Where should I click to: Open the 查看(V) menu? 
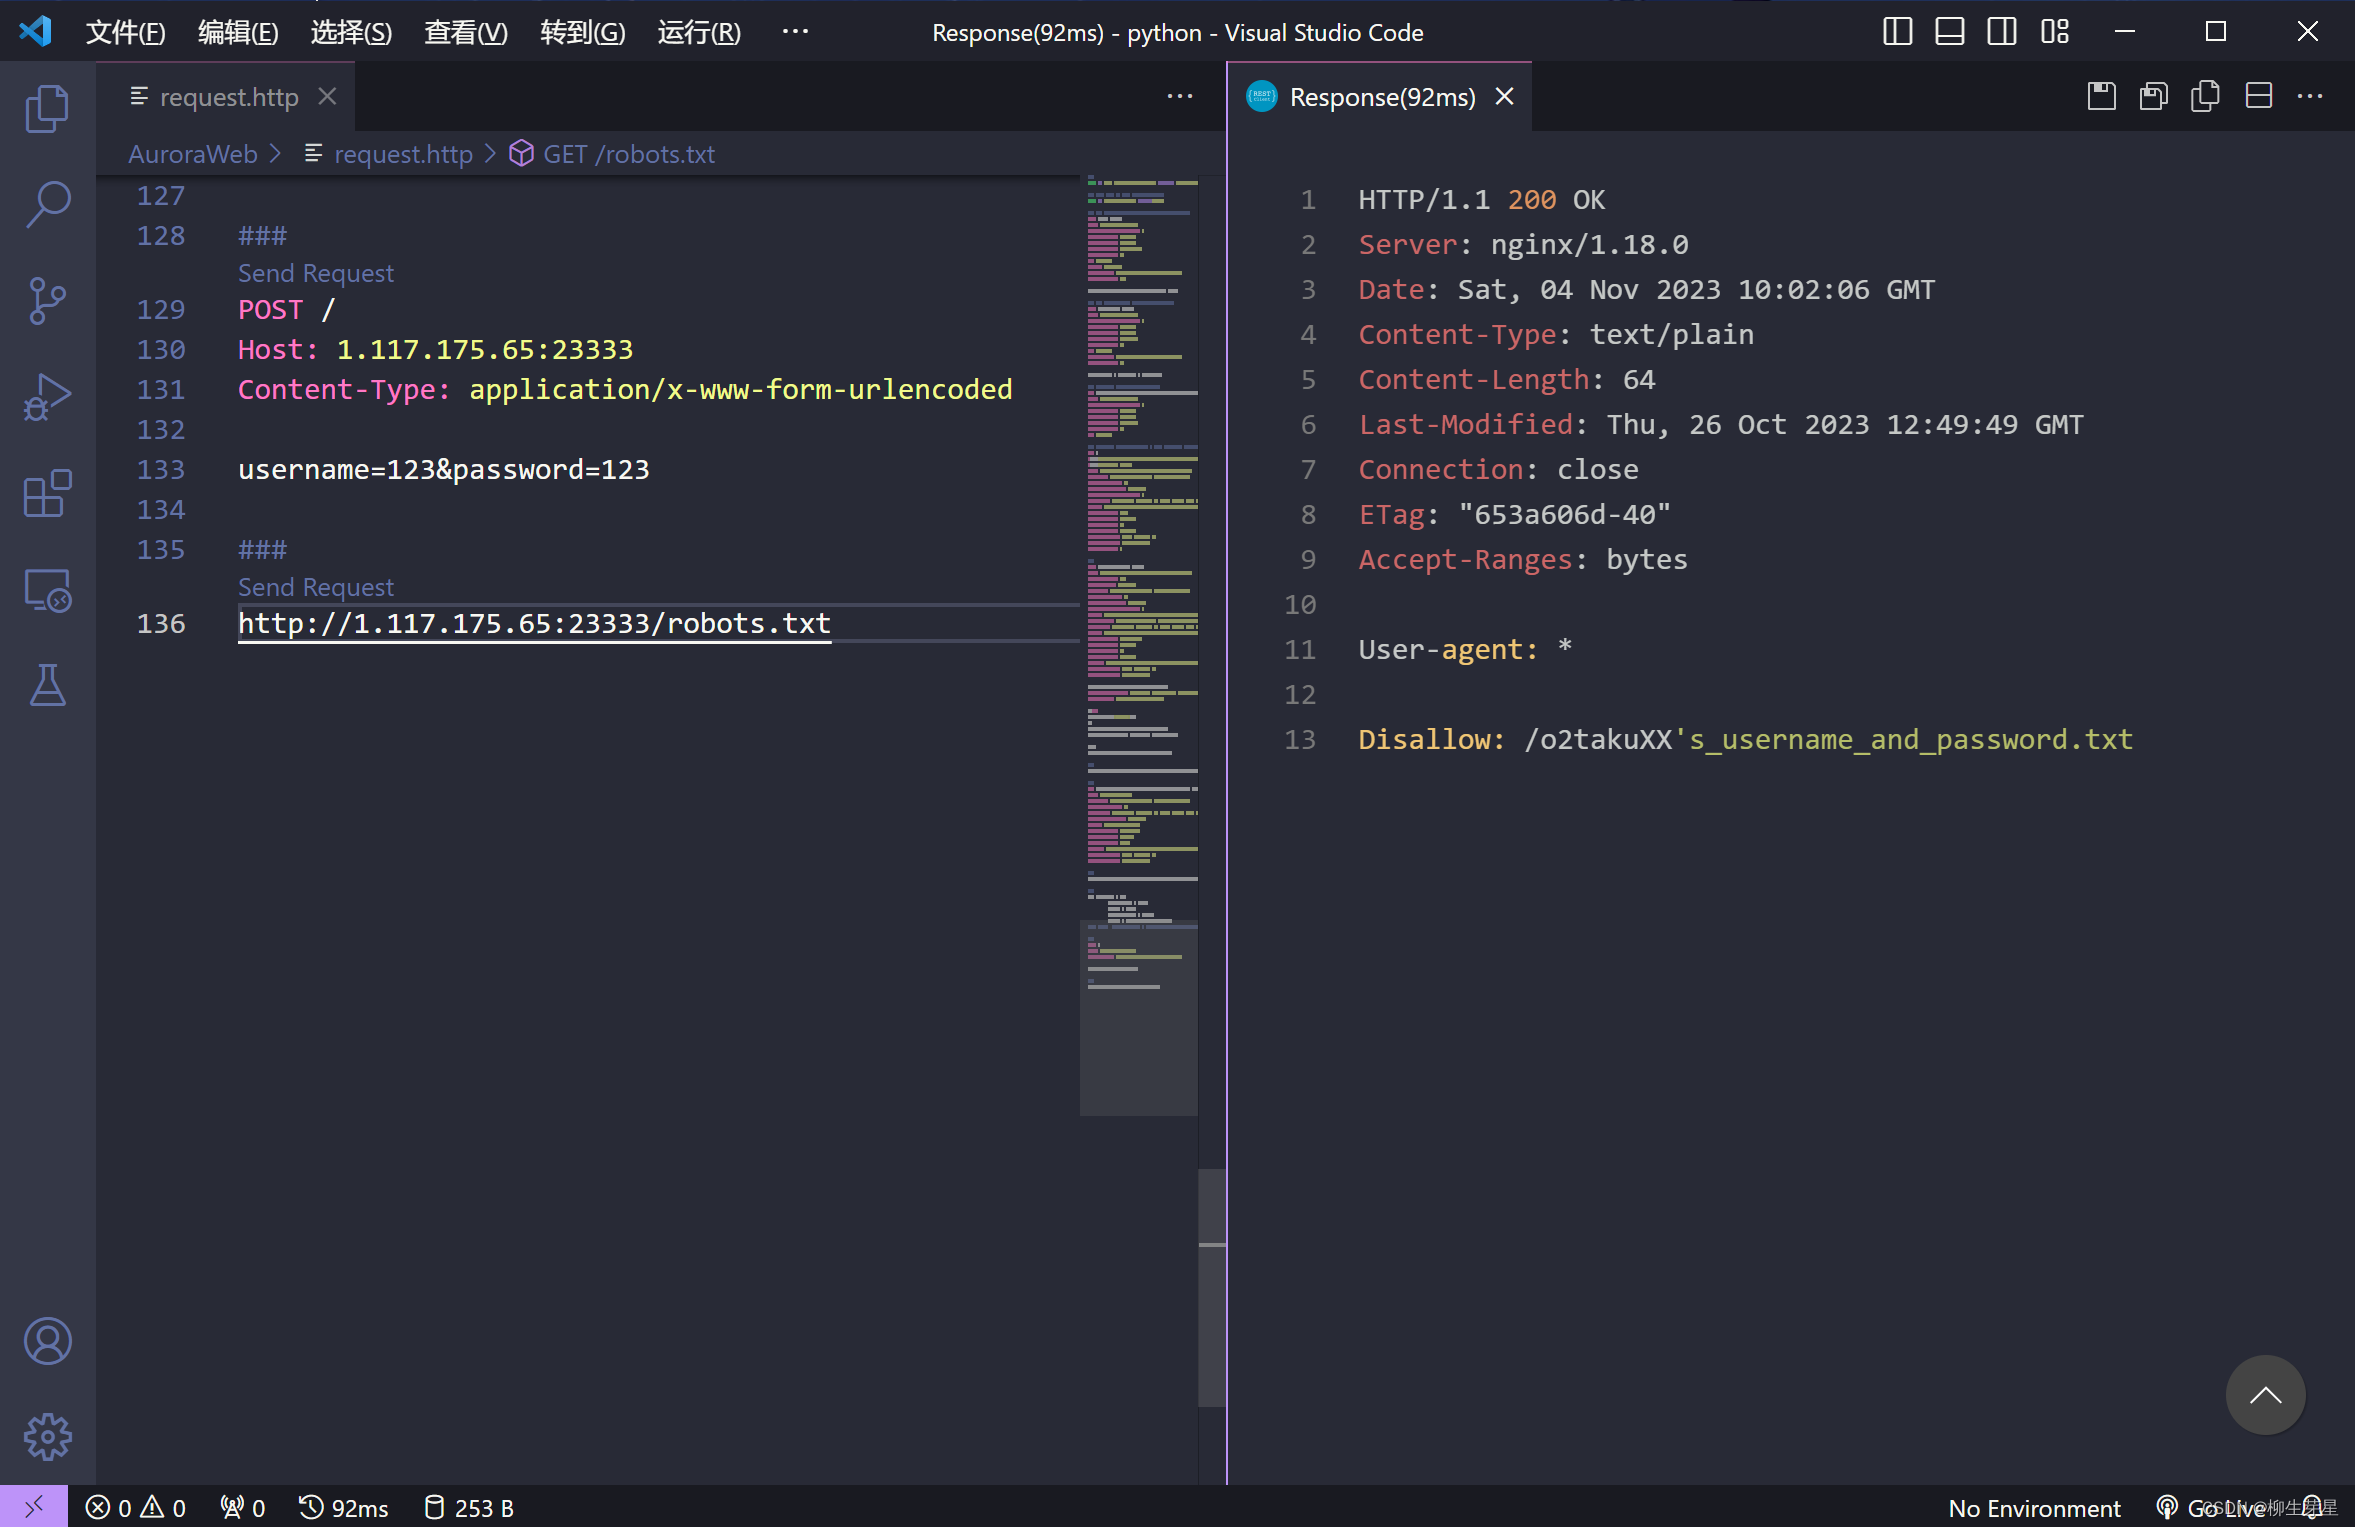[x=465, y=32]
